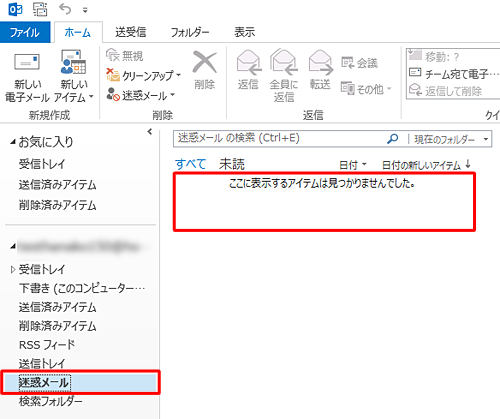Open the その他 reply options dropdown
Viewport: 500px width, 419px height.
point(366,89)
